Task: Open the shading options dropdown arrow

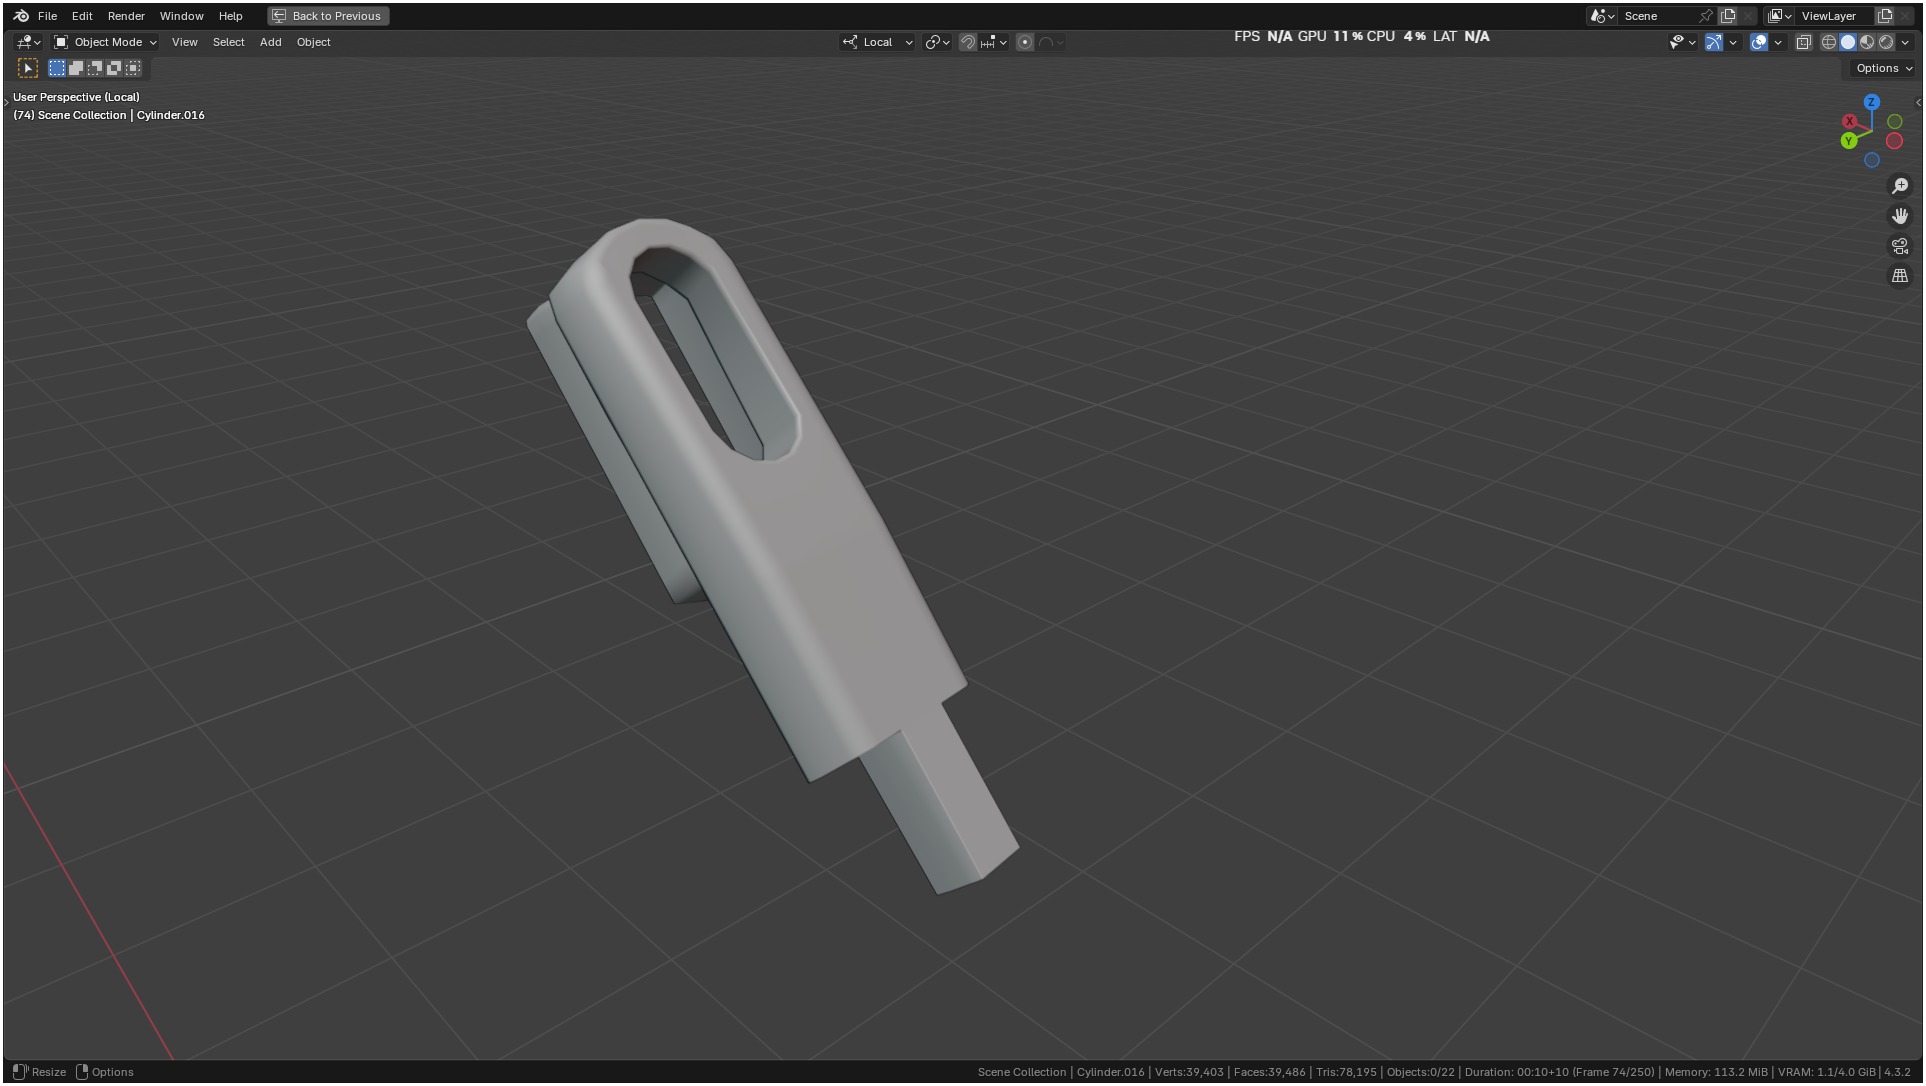Action: [x=1905, y=42]
